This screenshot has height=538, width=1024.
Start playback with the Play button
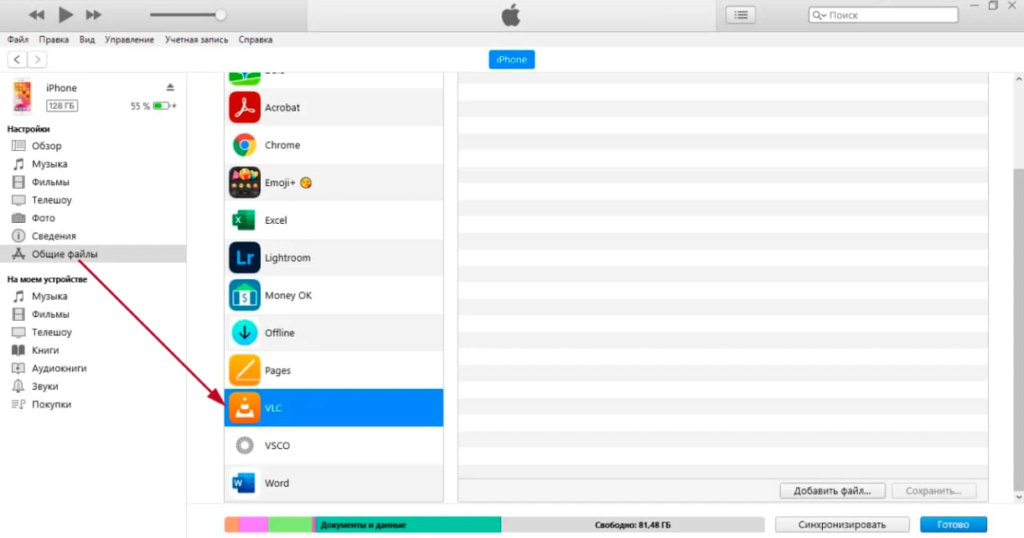click(x=65, y=14)
